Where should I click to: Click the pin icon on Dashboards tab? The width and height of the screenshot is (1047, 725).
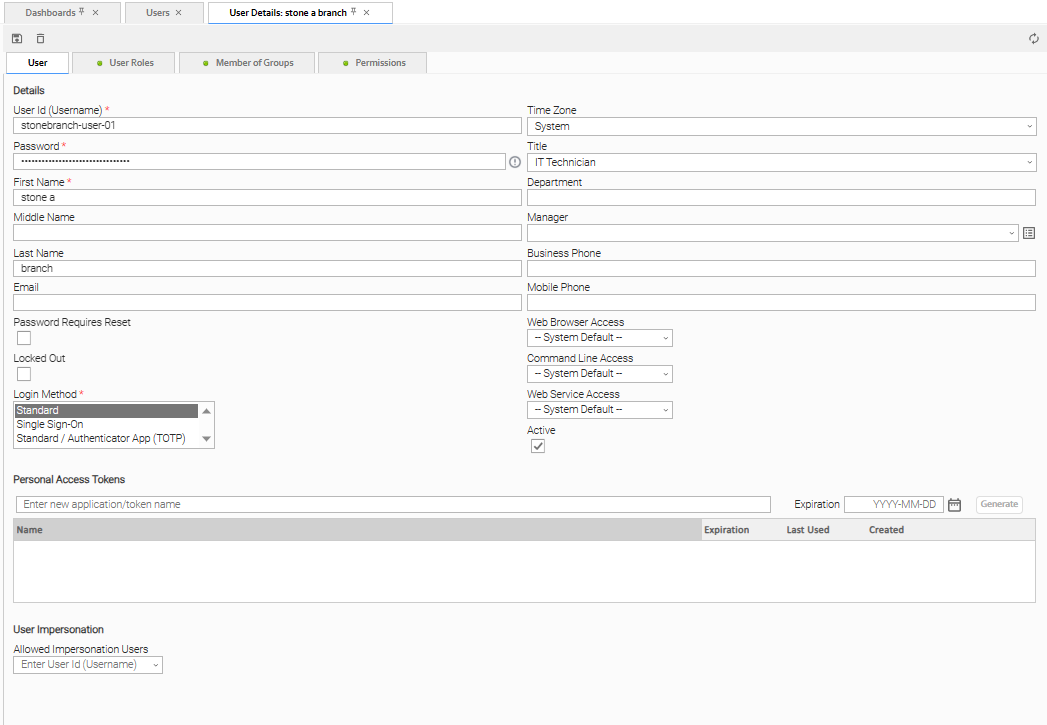(x=82, y=12)
